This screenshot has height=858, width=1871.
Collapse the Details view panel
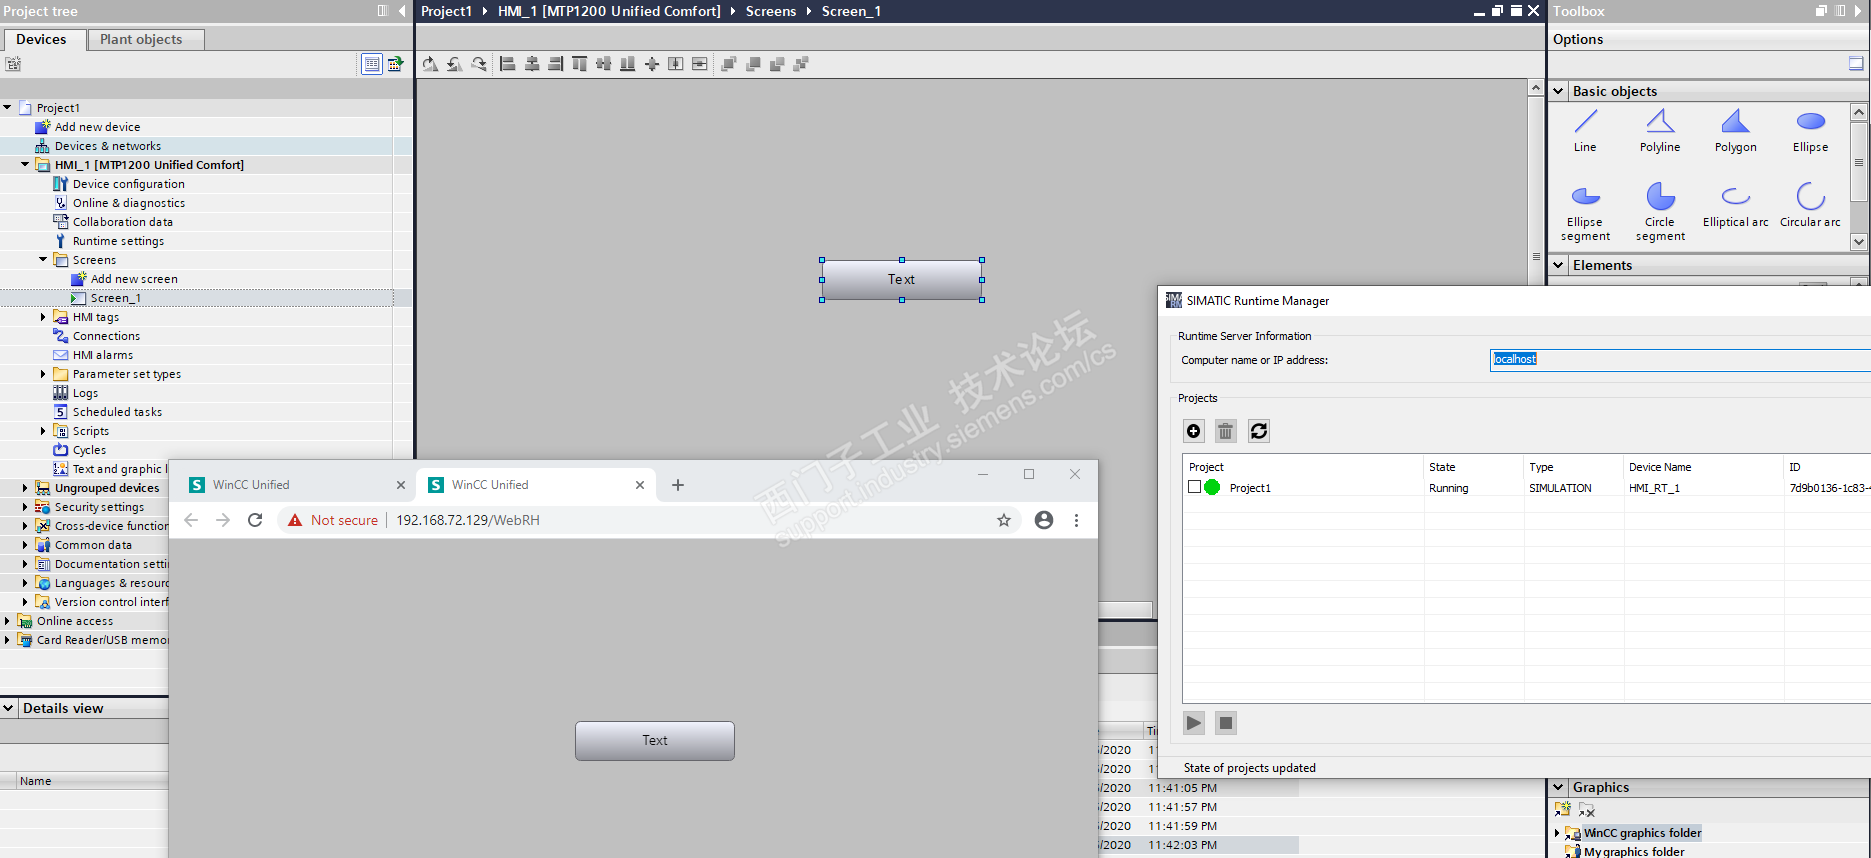pos(9,708)
